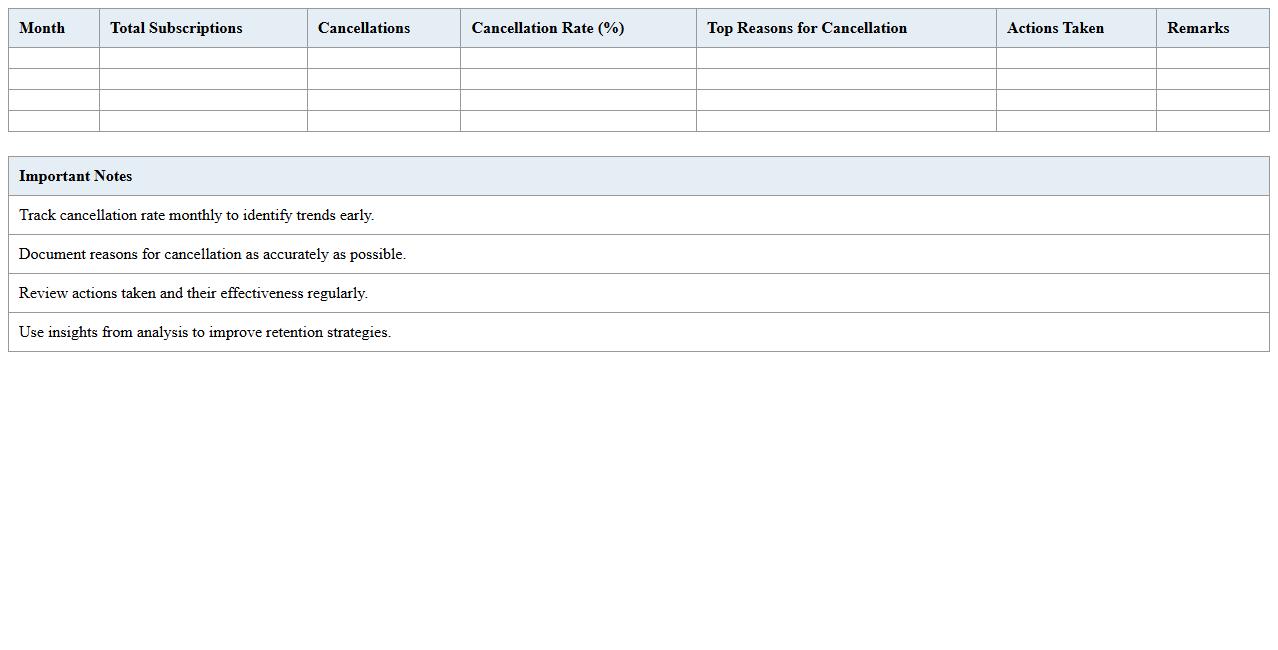Select the note about tracking cancellation rate monthly
Viewport: 1278px width, 650px height.
(x=197, y=215)
